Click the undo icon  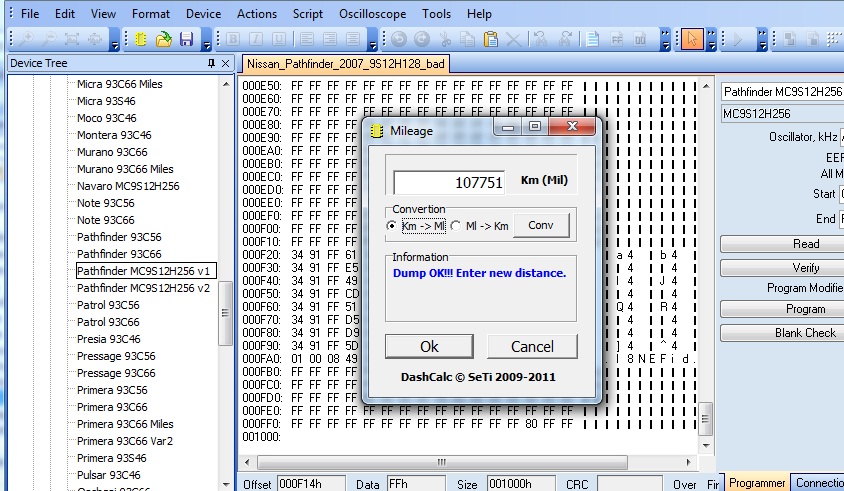tap(399, 39)
